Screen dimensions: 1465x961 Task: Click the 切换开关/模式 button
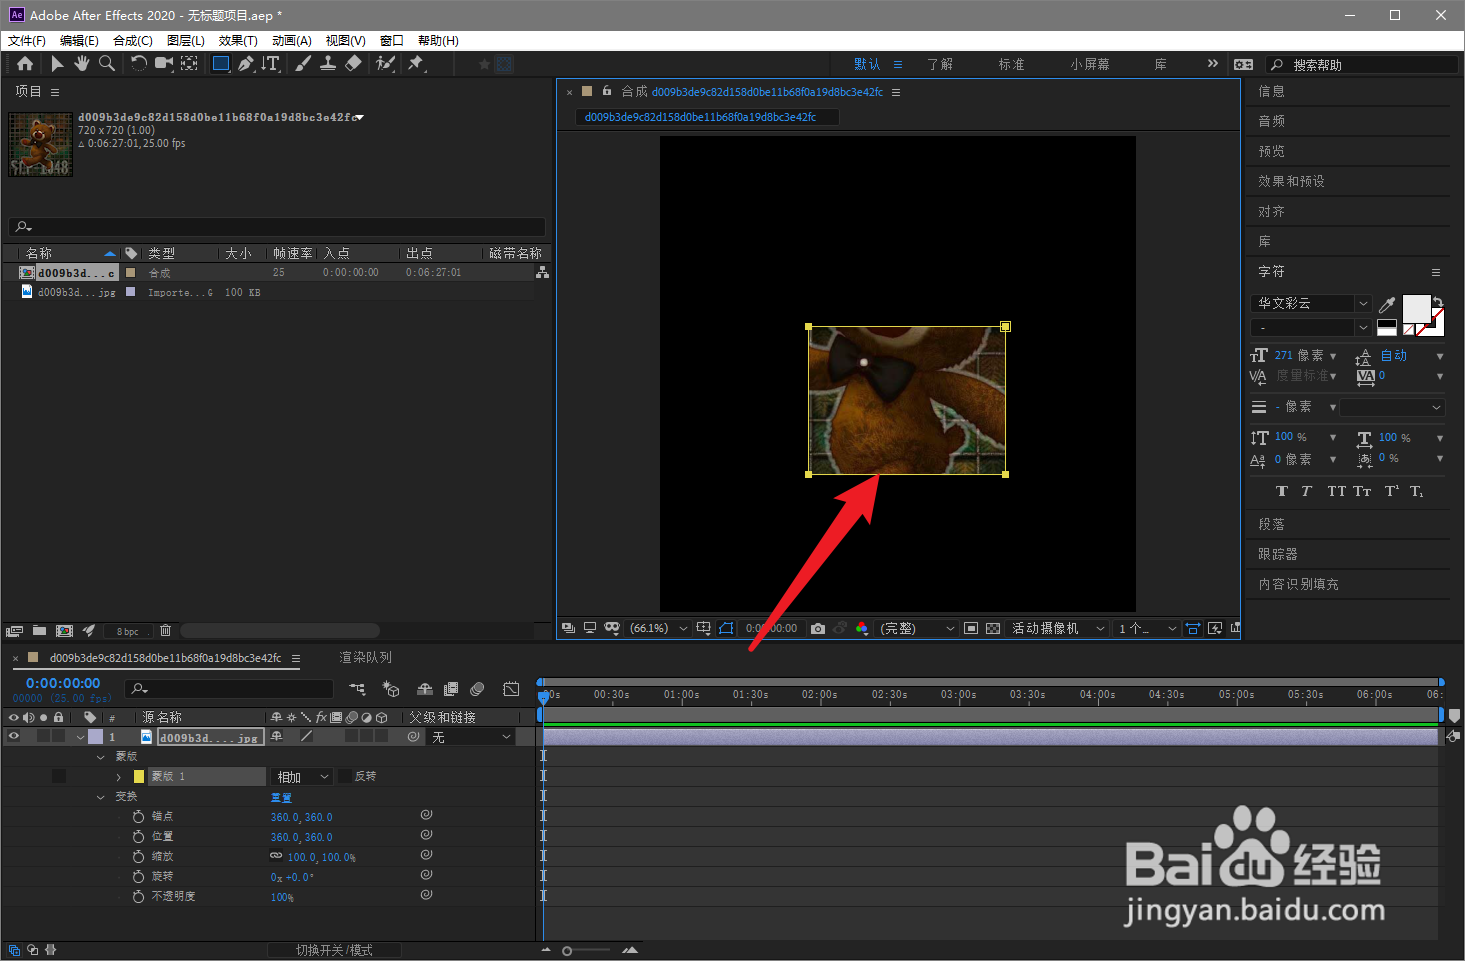tap(334, 950)
